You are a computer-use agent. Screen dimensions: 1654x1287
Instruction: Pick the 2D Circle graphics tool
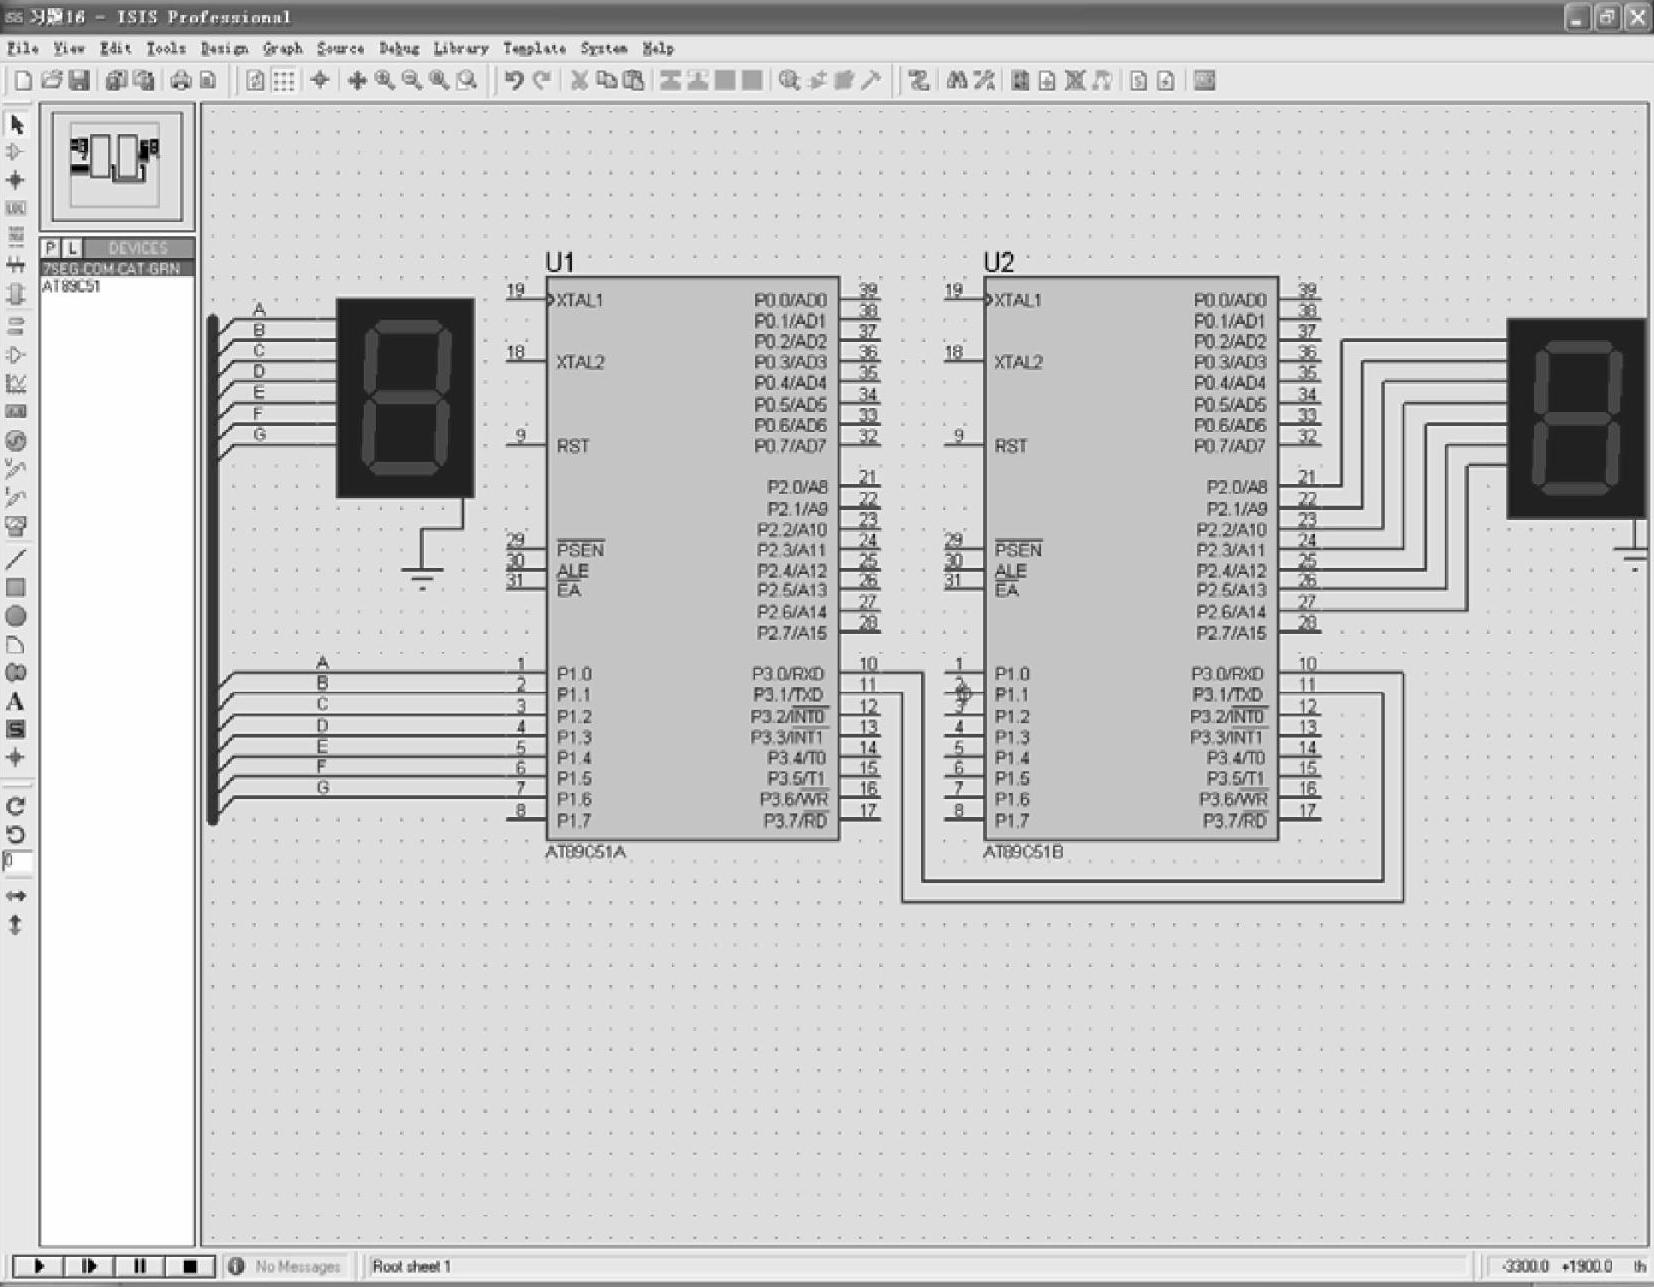click(x=15, y=616)
